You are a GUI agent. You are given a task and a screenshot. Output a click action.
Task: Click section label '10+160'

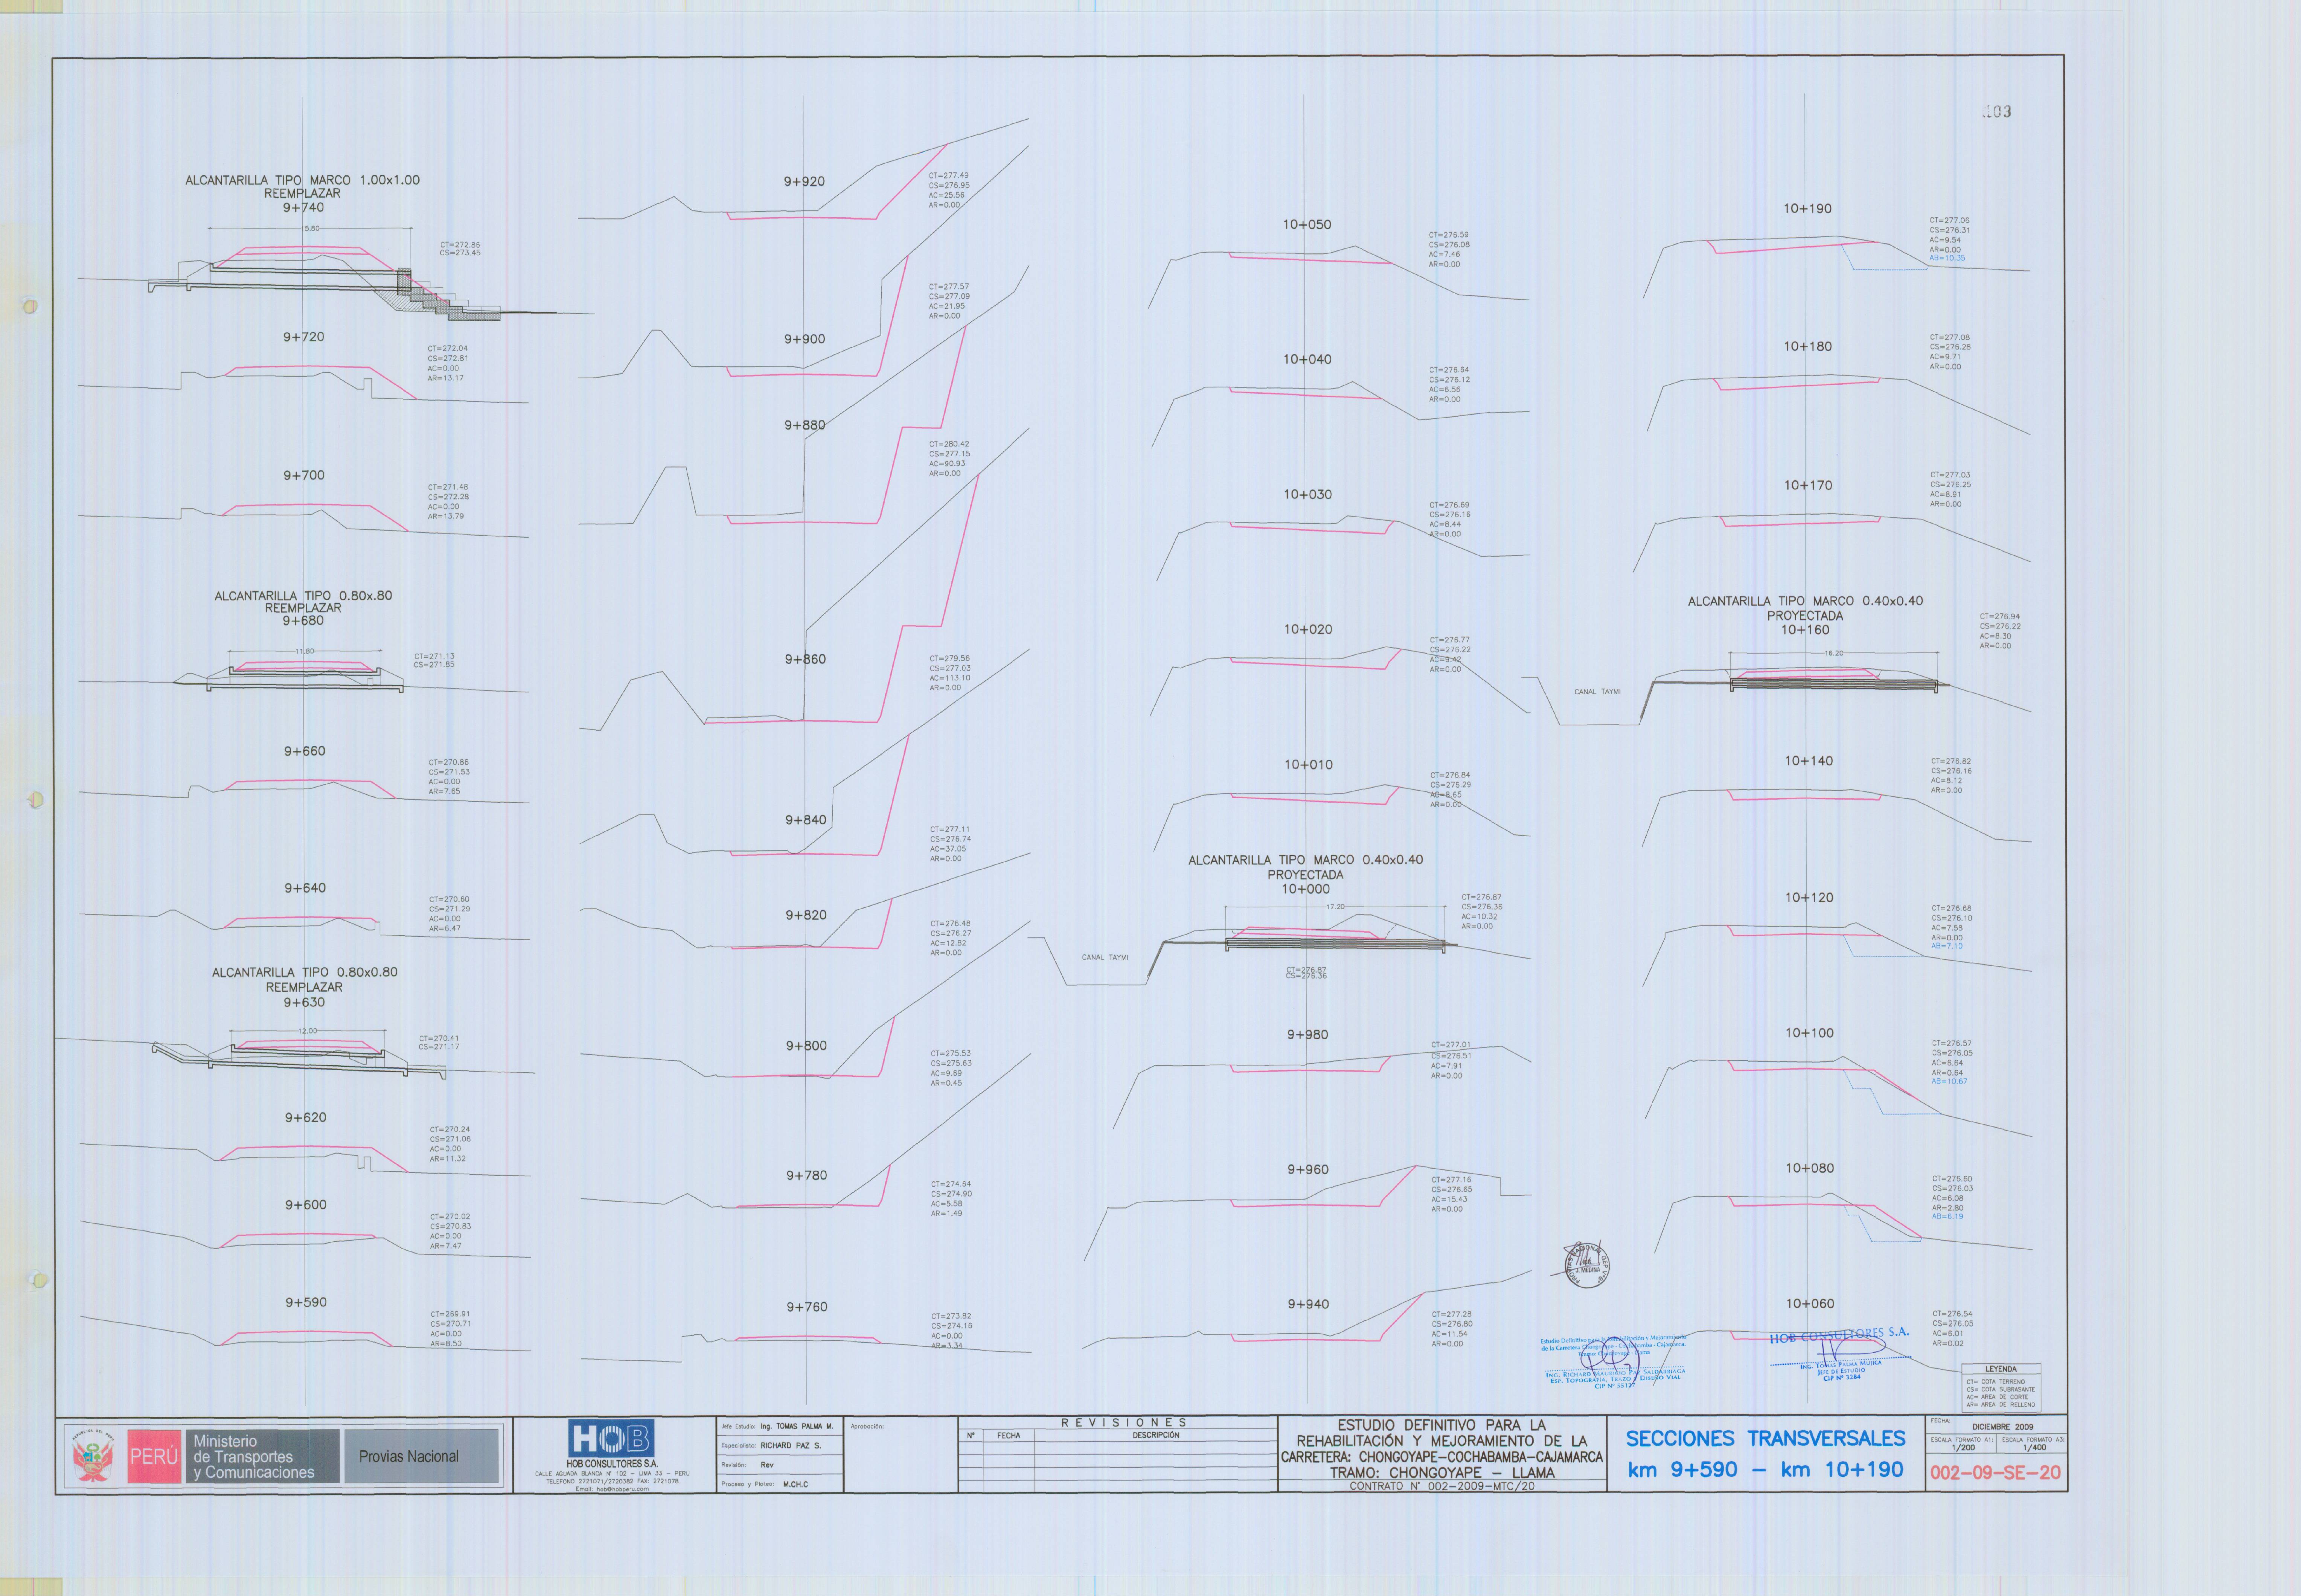point(1805,630)
